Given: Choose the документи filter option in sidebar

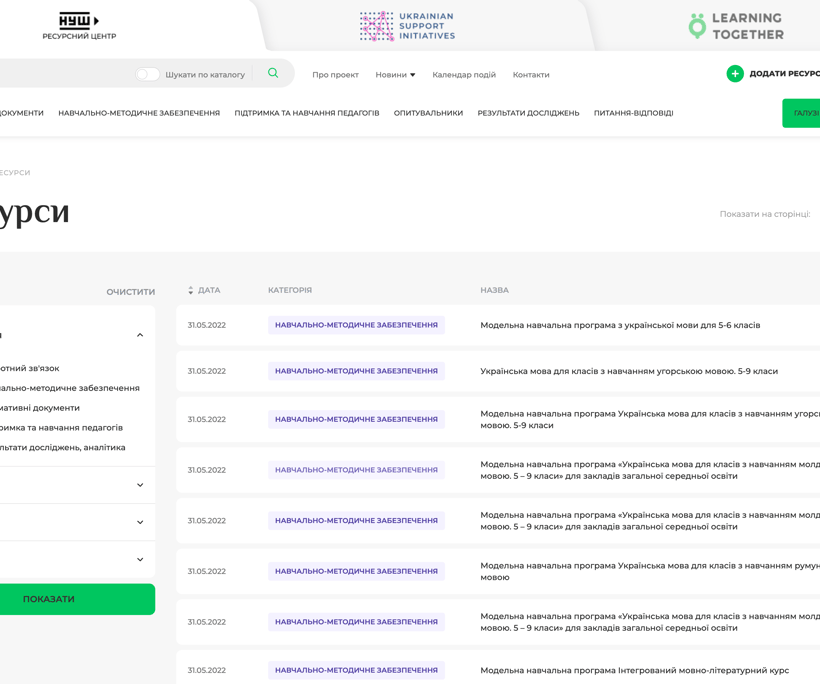Looking at the screenshot, I should 40,408.
